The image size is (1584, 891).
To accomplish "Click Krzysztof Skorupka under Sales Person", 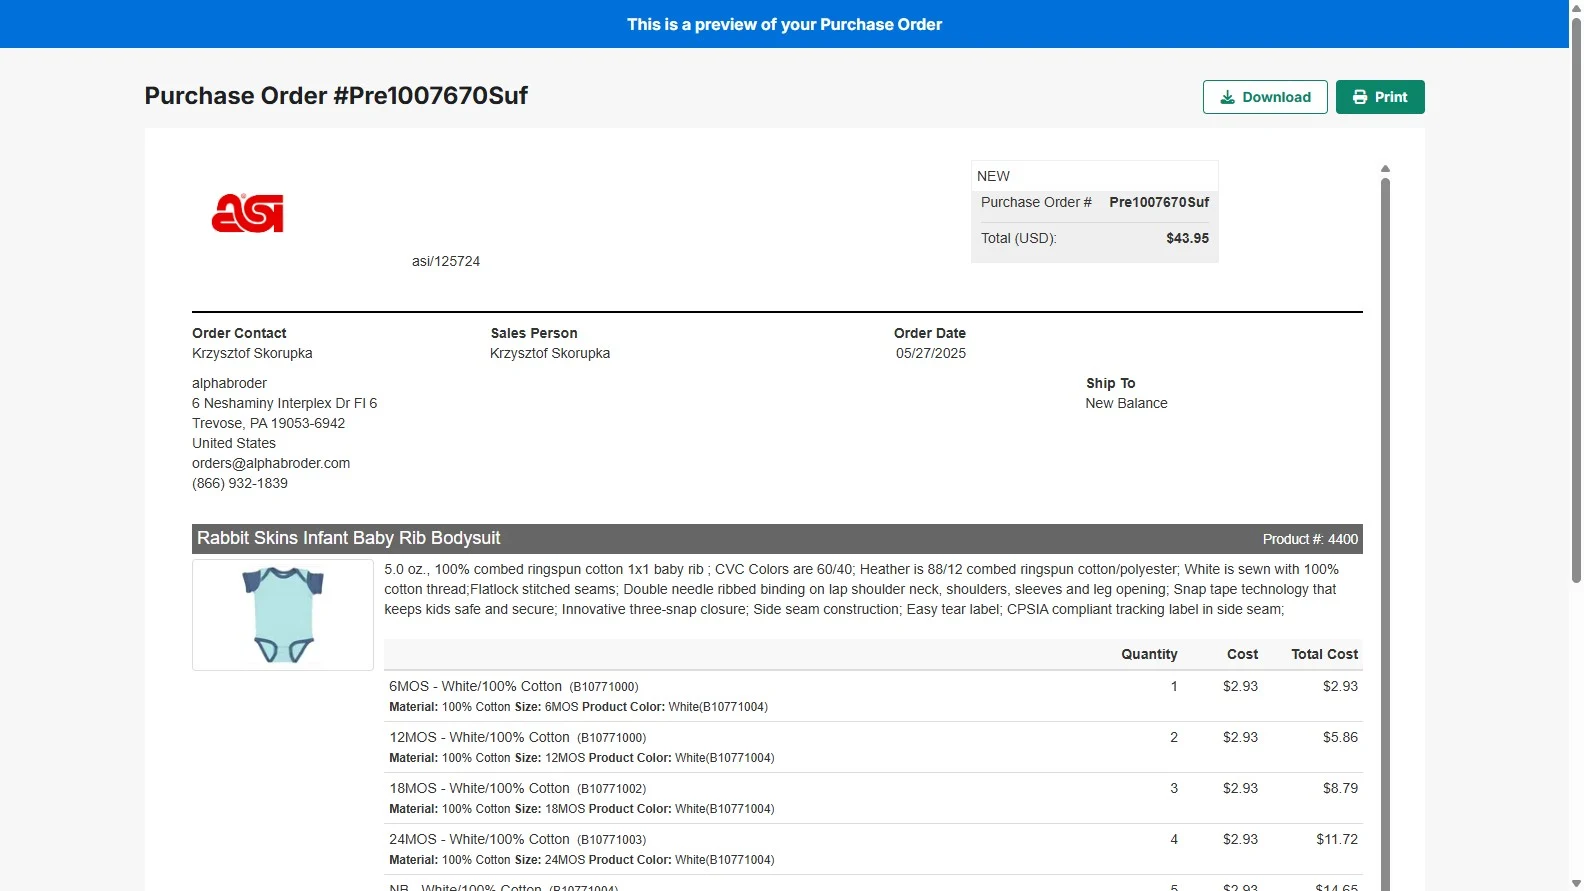I will pyautogui.click(x=550, y=353).
